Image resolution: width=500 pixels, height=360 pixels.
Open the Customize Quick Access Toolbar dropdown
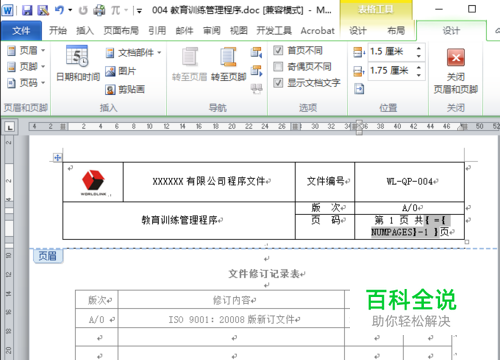coord(139,11)
